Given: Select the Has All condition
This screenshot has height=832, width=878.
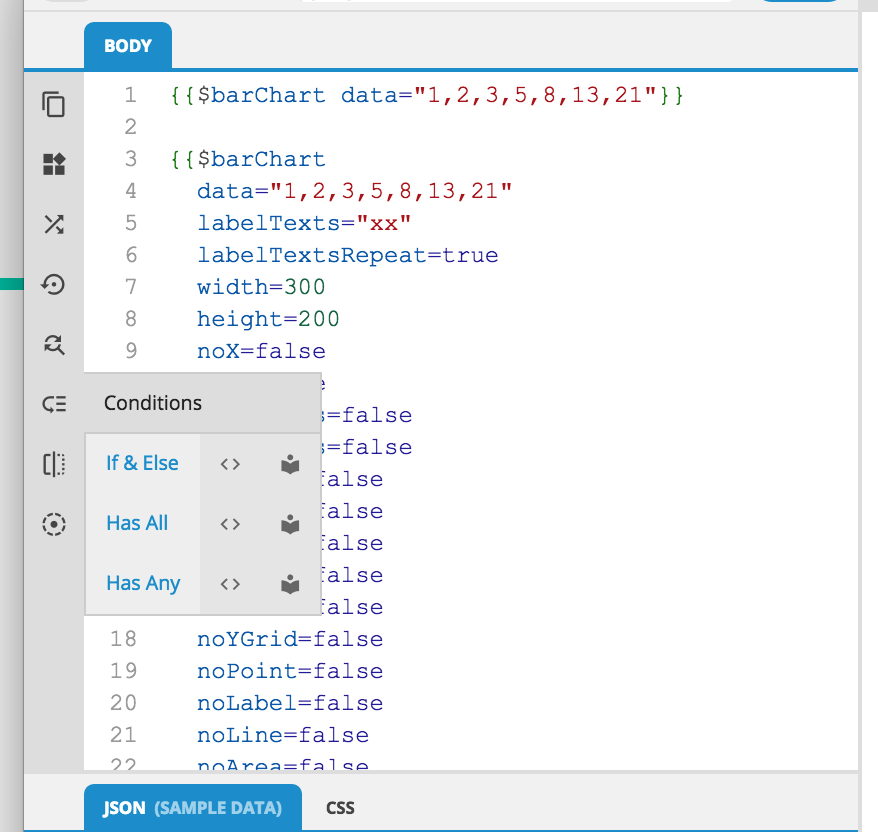Looking at the screenshot, I should [x=136, y=523].
